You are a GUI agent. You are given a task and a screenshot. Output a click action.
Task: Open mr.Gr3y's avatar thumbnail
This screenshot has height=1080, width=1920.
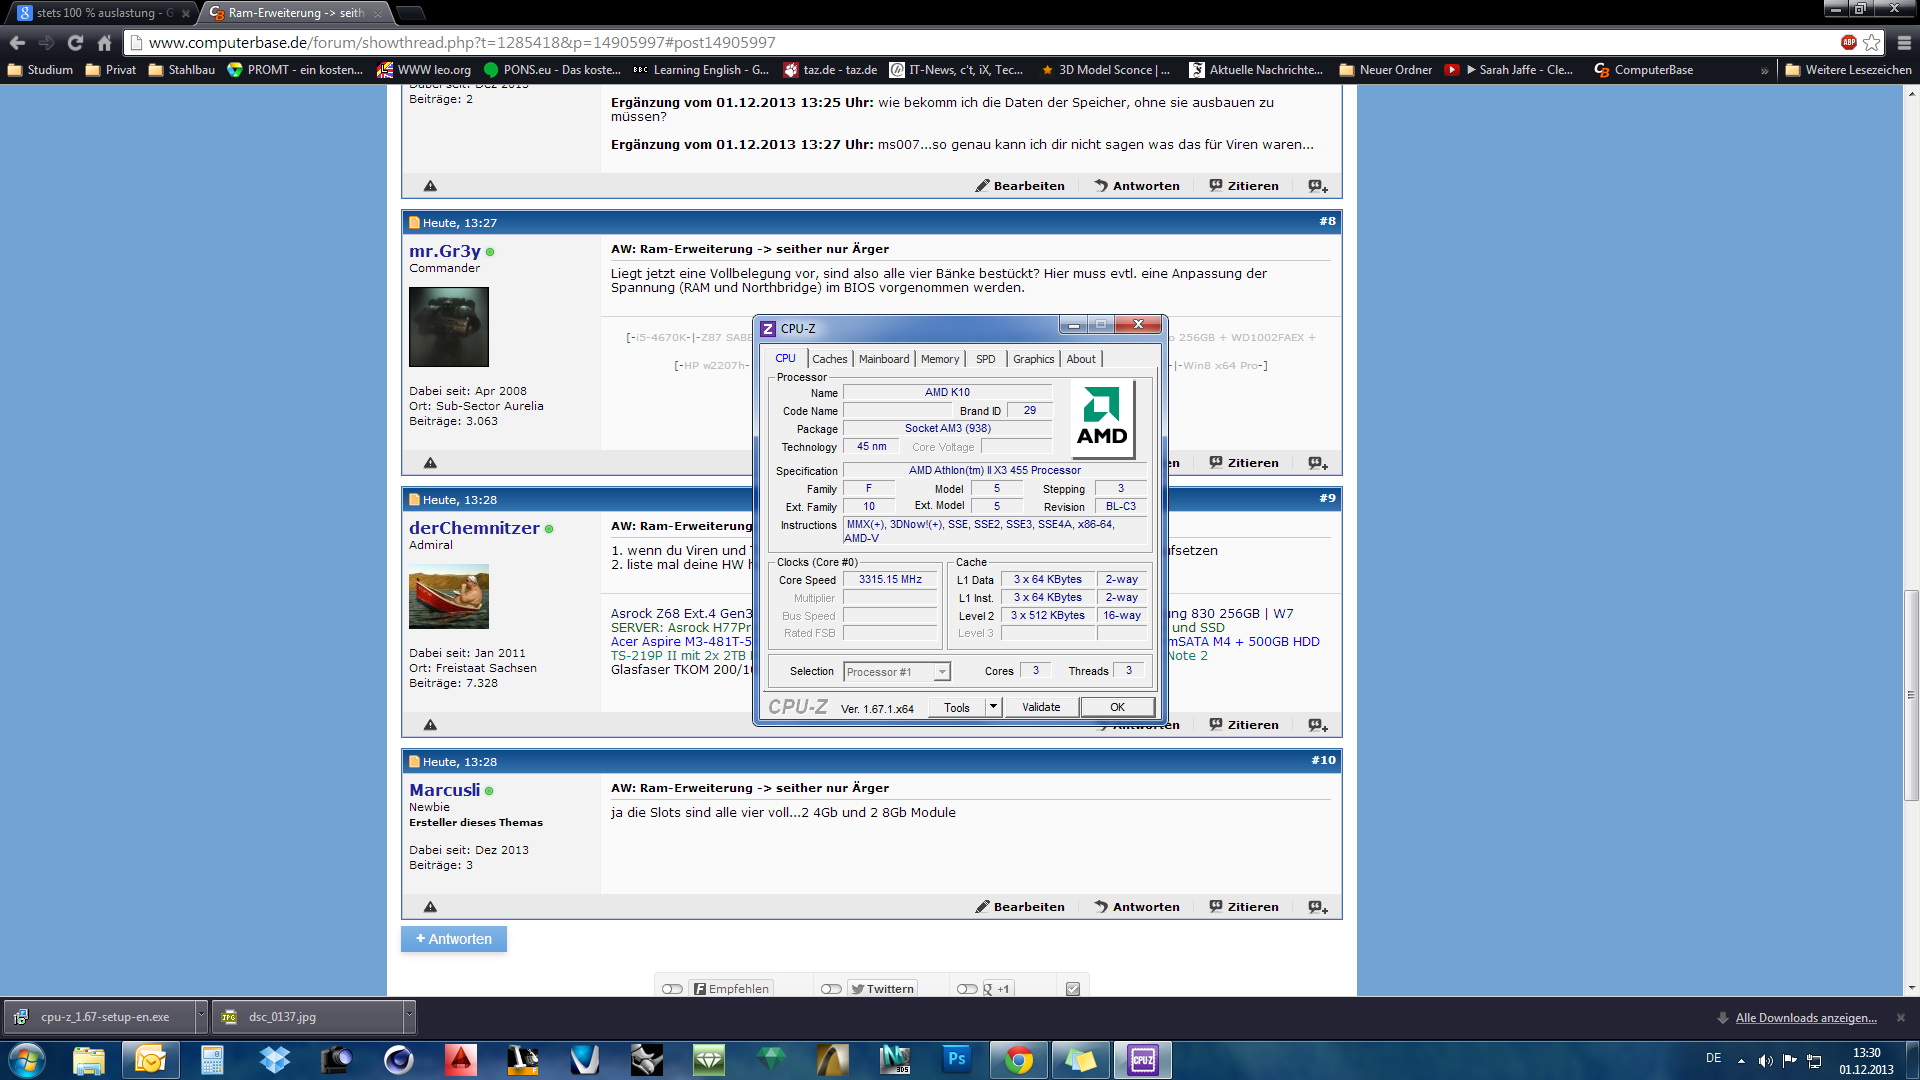(449, 327)
